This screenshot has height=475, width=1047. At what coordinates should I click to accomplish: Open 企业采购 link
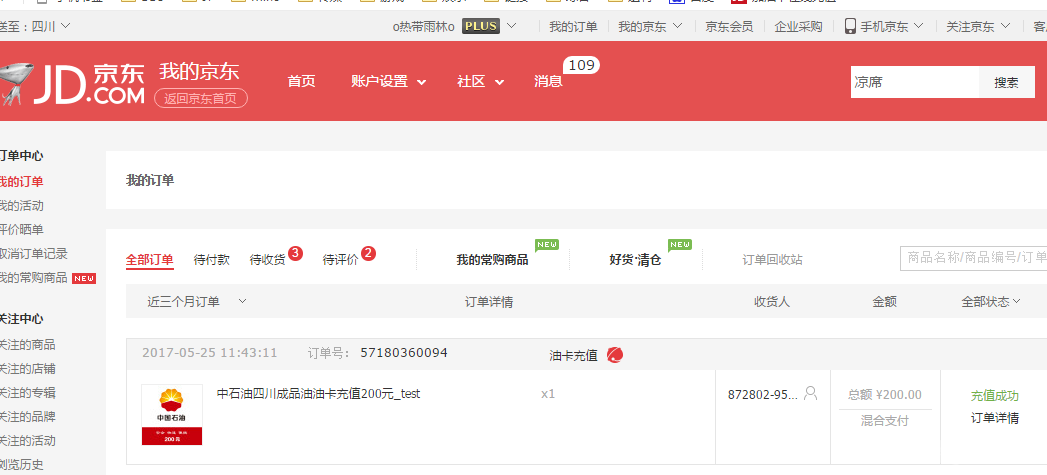[x=799, y=26]
